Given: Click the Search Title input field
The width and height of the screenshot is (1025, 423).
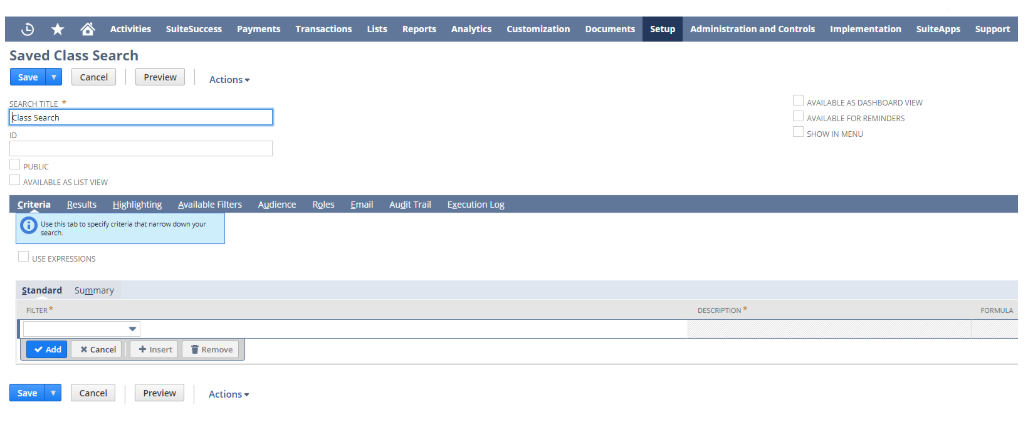Looking at the screenshot, I should (x=141, y=118).
